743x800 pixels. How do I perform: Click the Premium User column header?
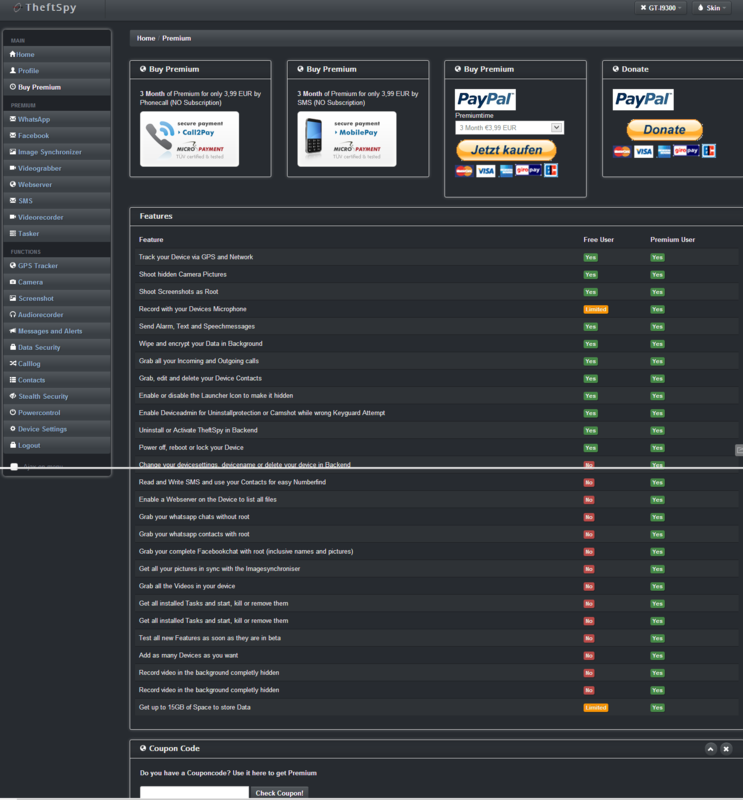point(673,239)
